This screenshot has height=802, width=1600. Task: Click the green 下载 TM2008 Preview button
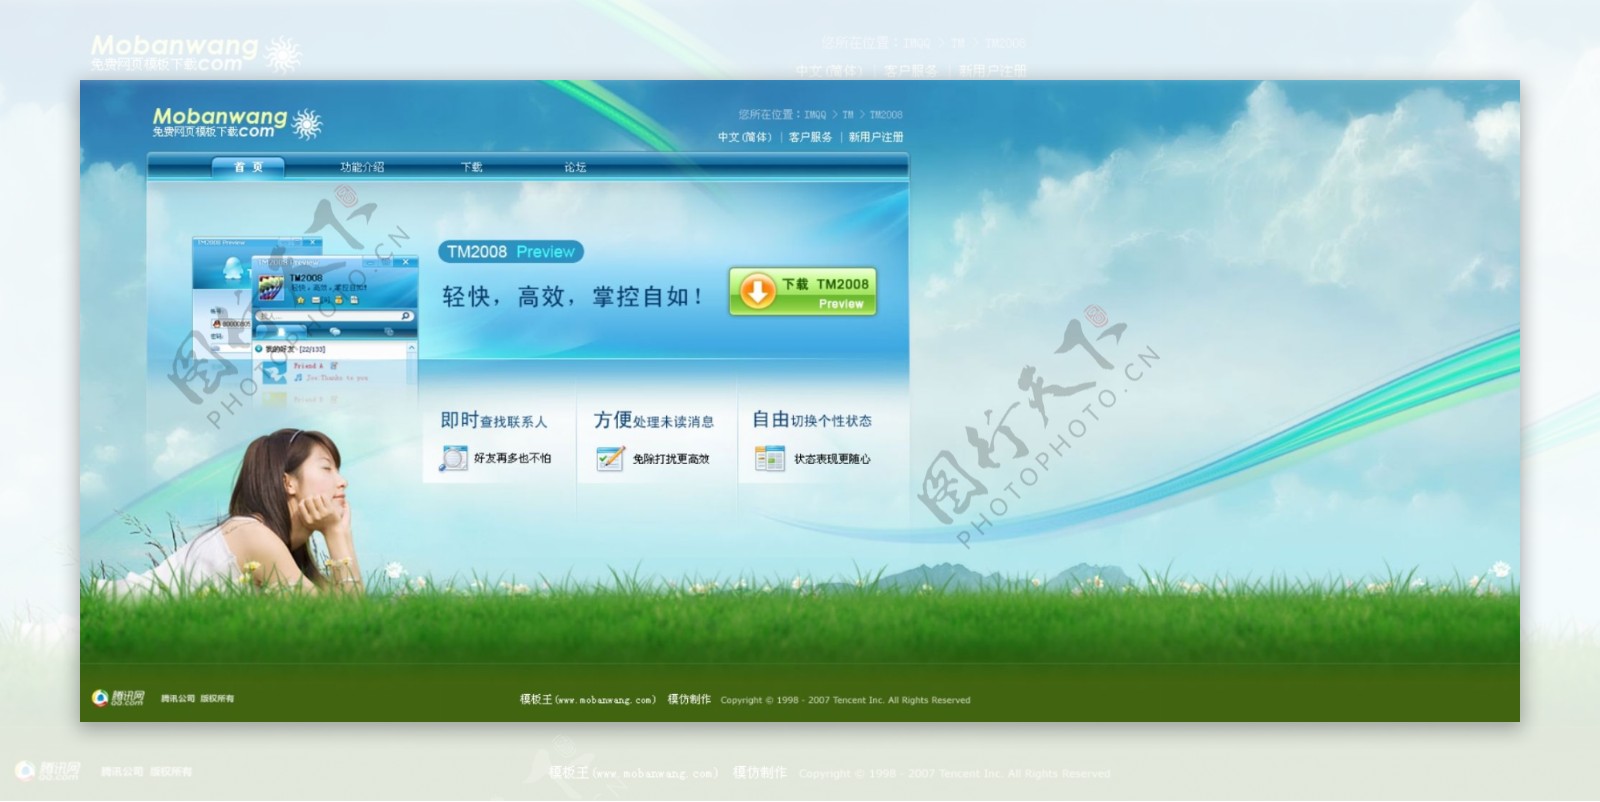[x=803, y=292]
